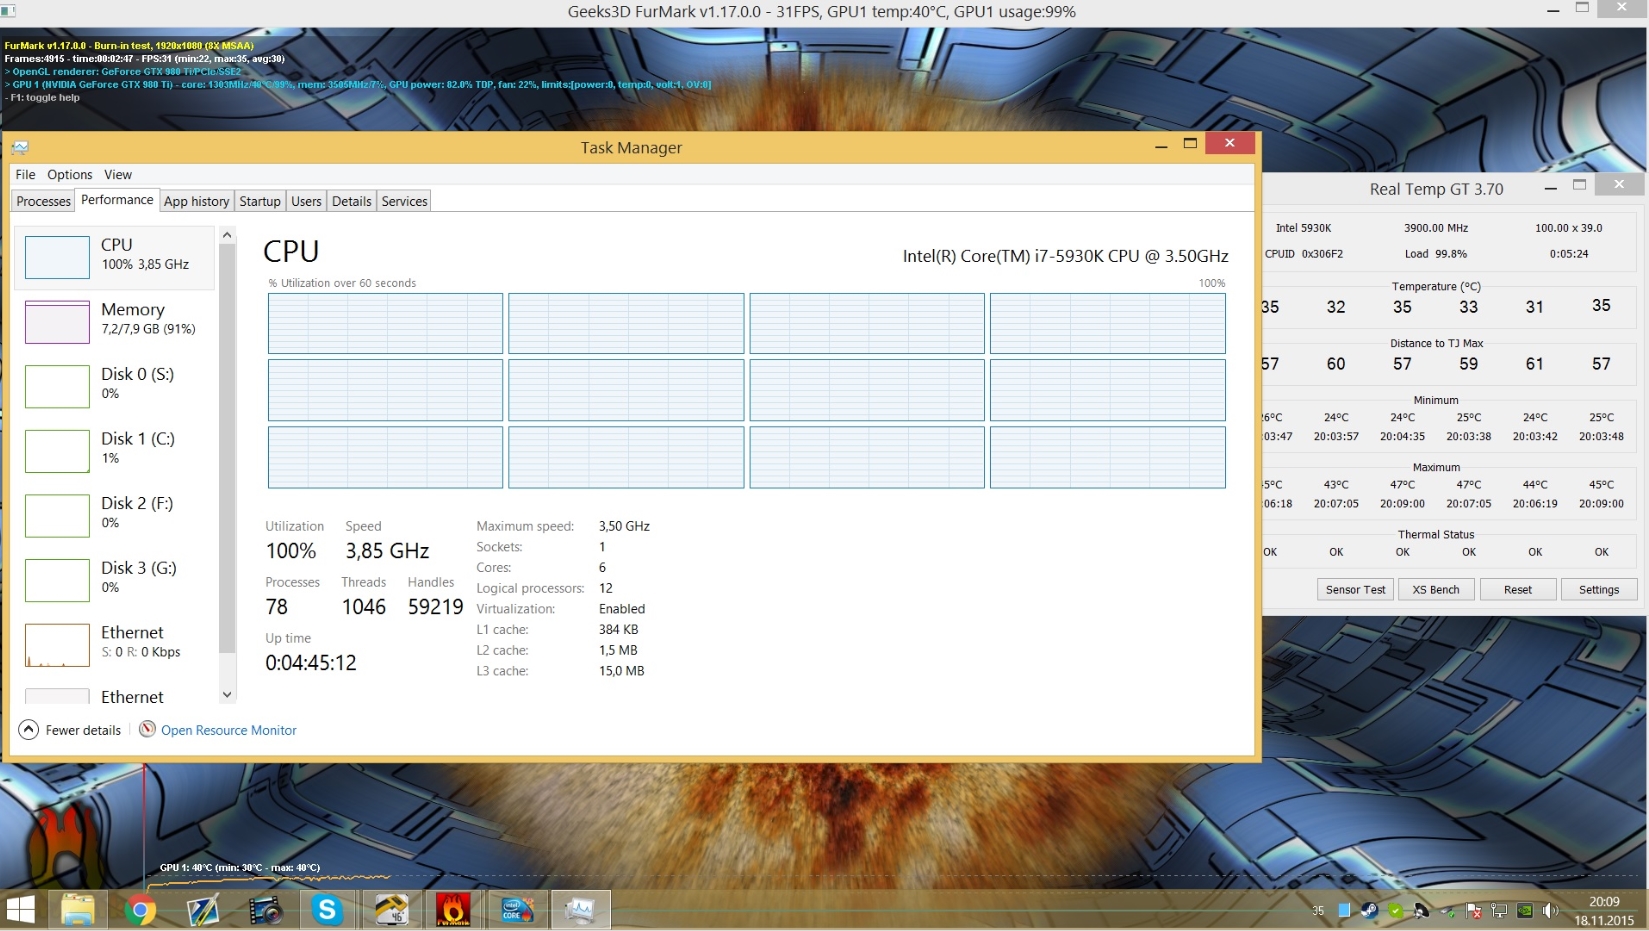1649x931 pixels.
Task: Select Disk 3 (G:) in sidebar
Action: click(116, 580)
